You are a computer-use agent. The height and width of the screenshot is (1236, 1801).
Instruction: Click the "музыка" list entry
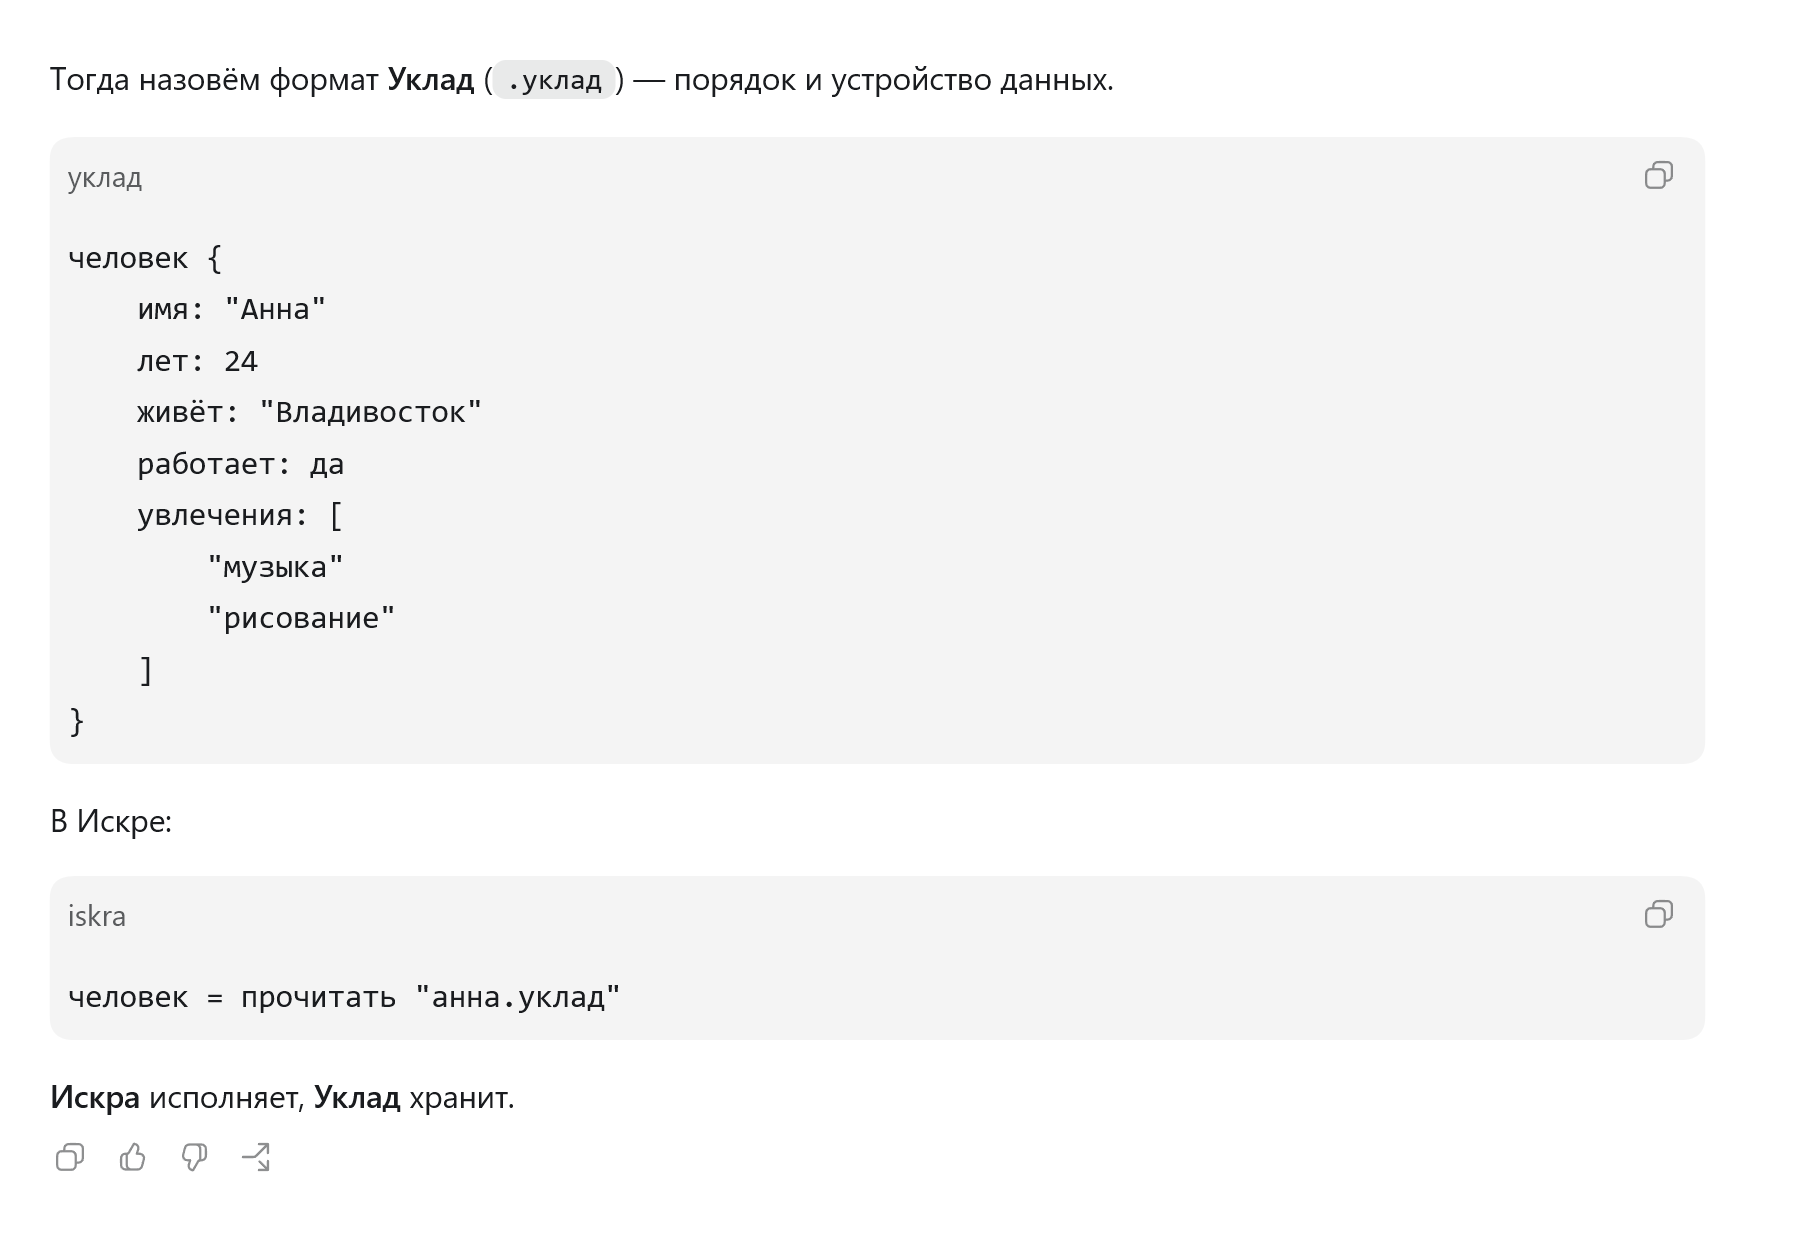tap(276, 567)
